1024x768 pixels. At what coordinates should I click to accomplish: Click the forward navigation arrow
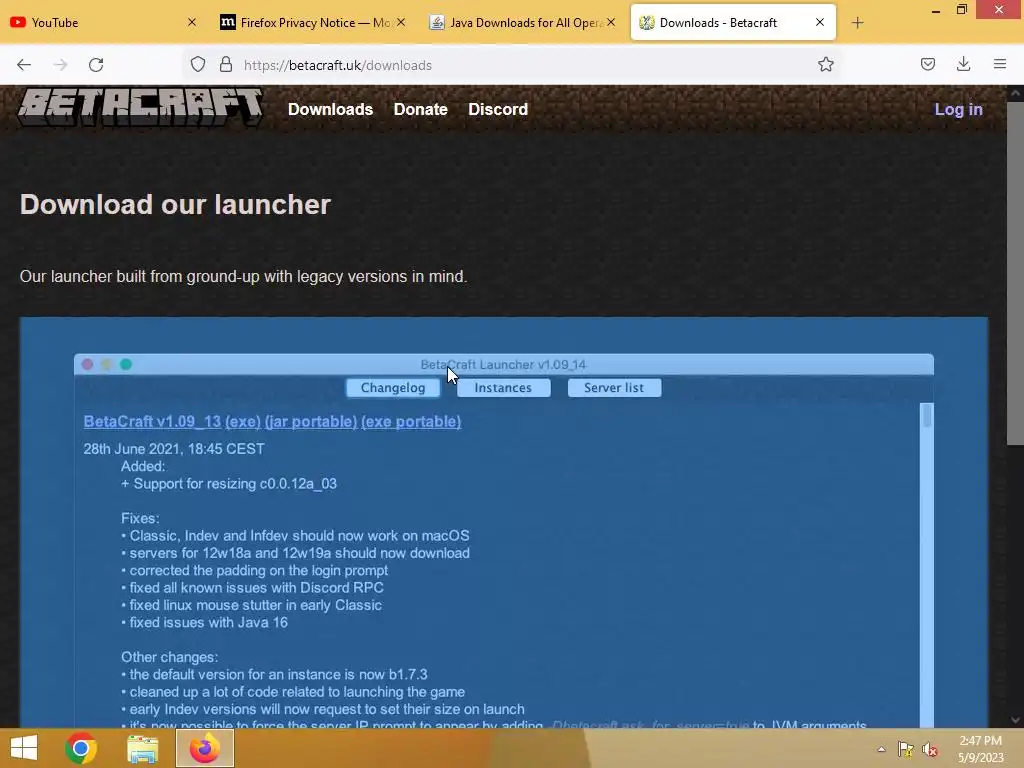(x=60, y=65)
